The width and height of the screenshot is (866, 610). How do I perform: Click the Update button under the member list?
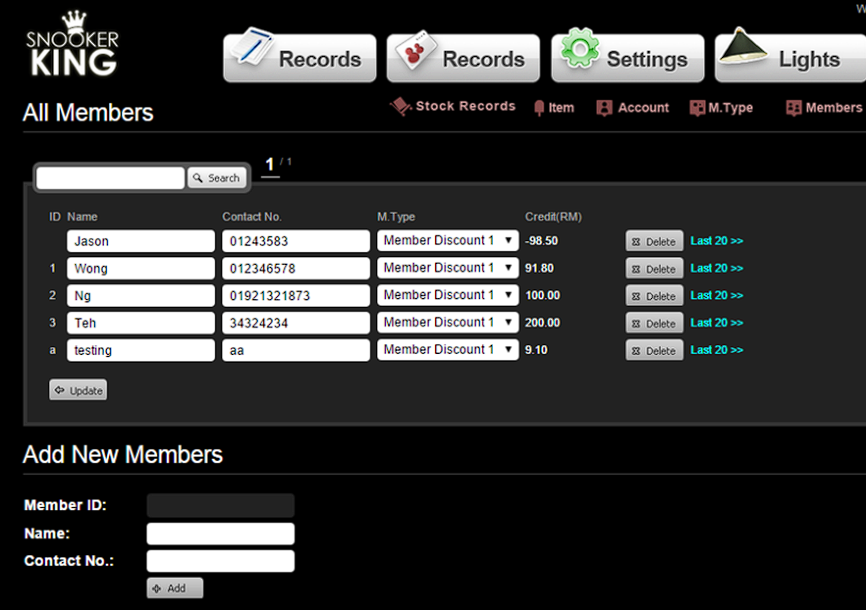[78, 390]
